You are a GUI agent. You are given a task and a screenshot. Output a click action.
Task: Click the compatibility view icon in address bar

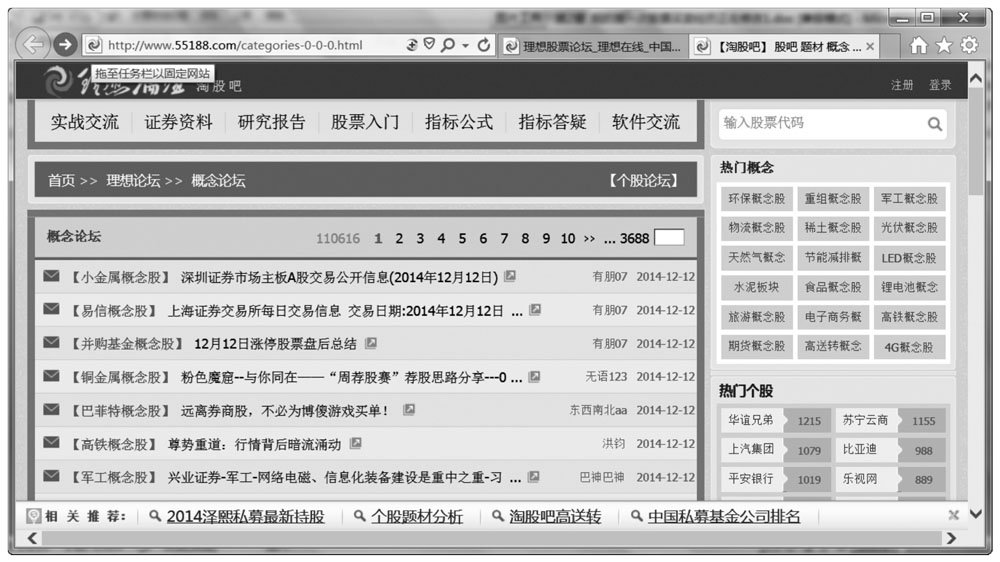412,45
